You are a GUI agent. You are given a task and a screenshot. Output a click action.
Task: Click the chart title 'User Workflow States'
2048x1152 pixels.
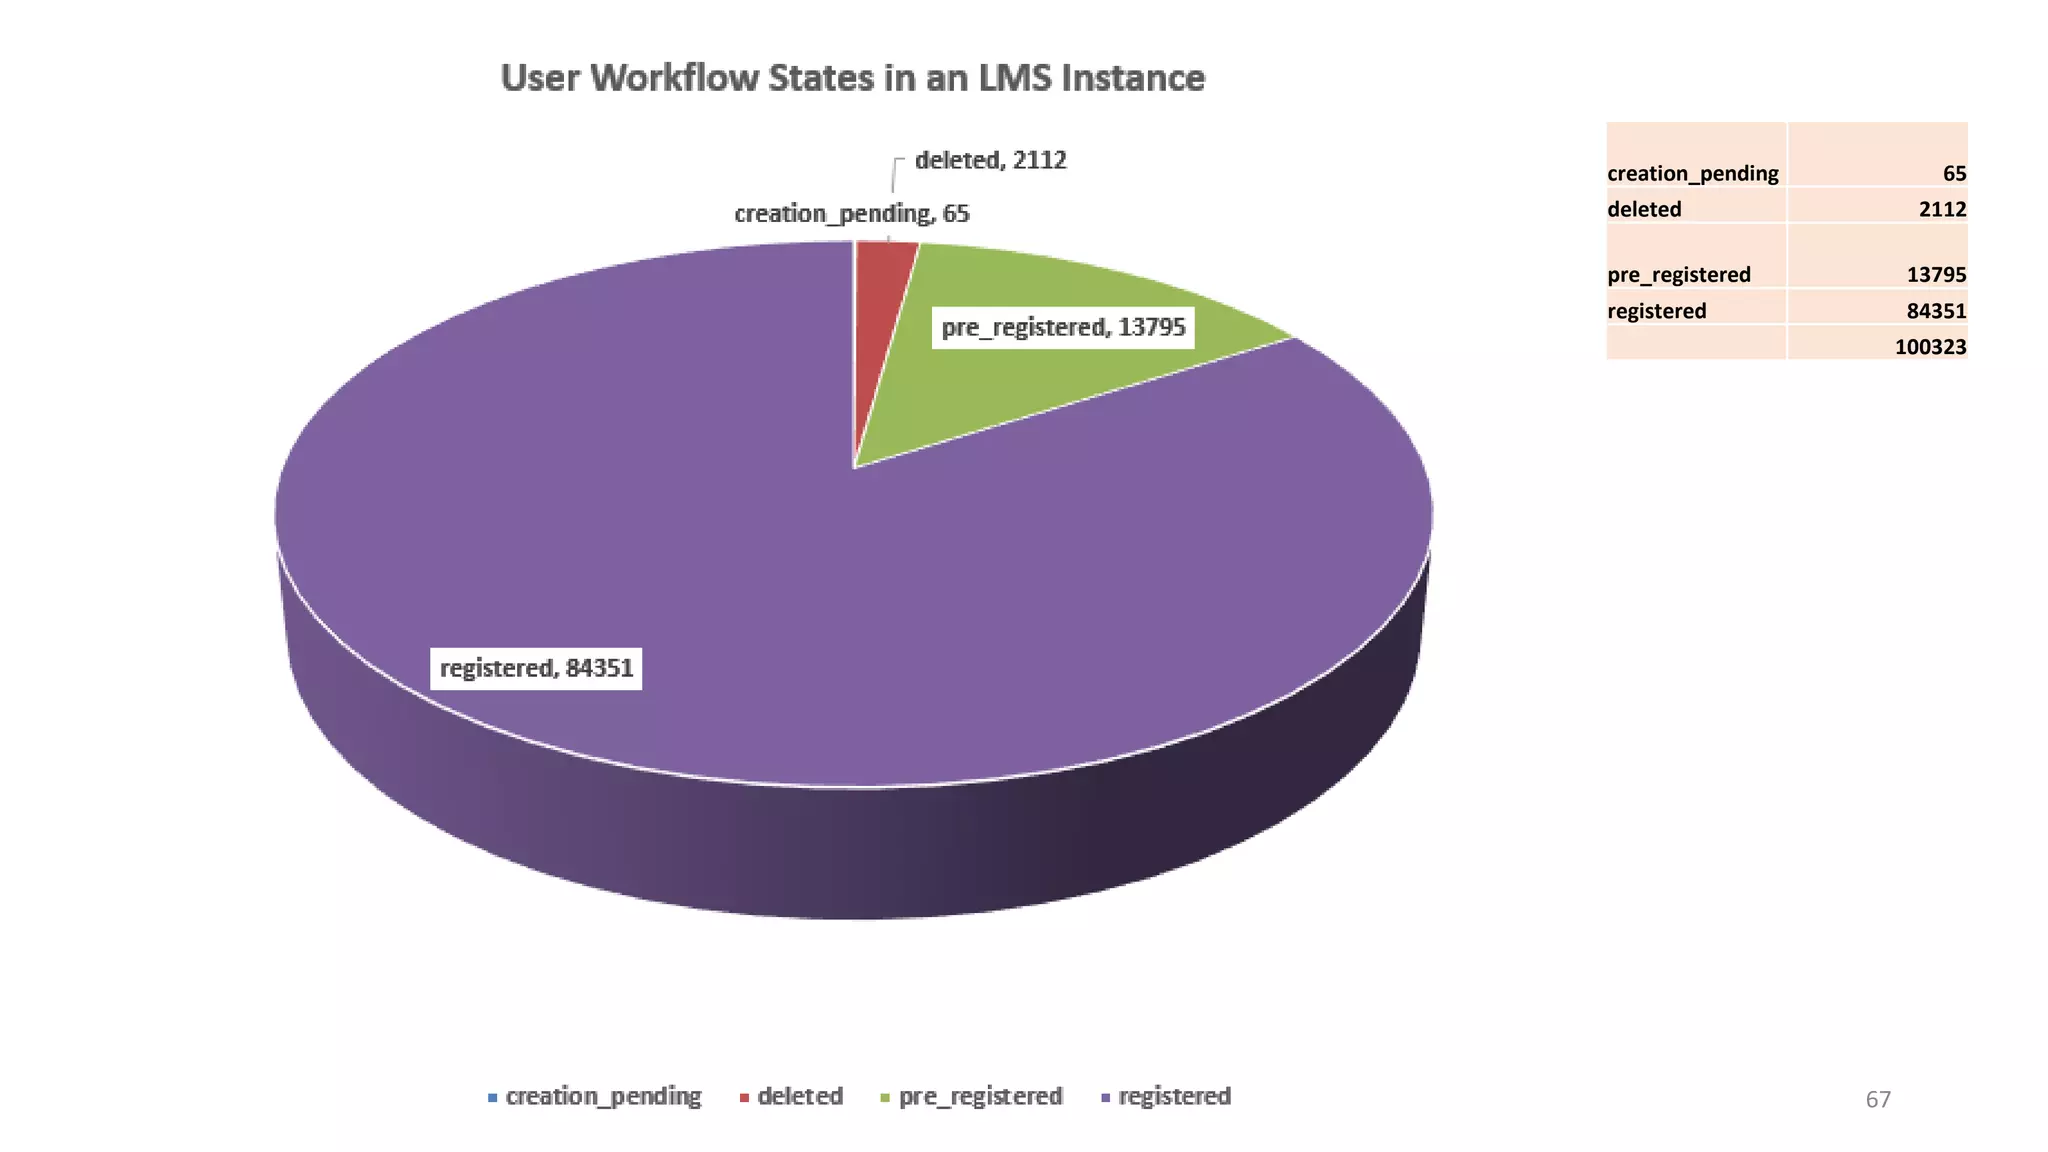[x=852, y=78]
